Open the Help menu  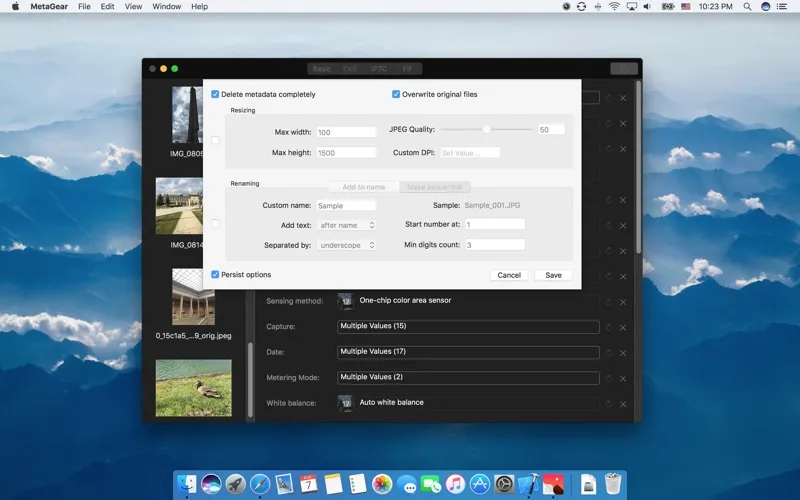[199, 7]
